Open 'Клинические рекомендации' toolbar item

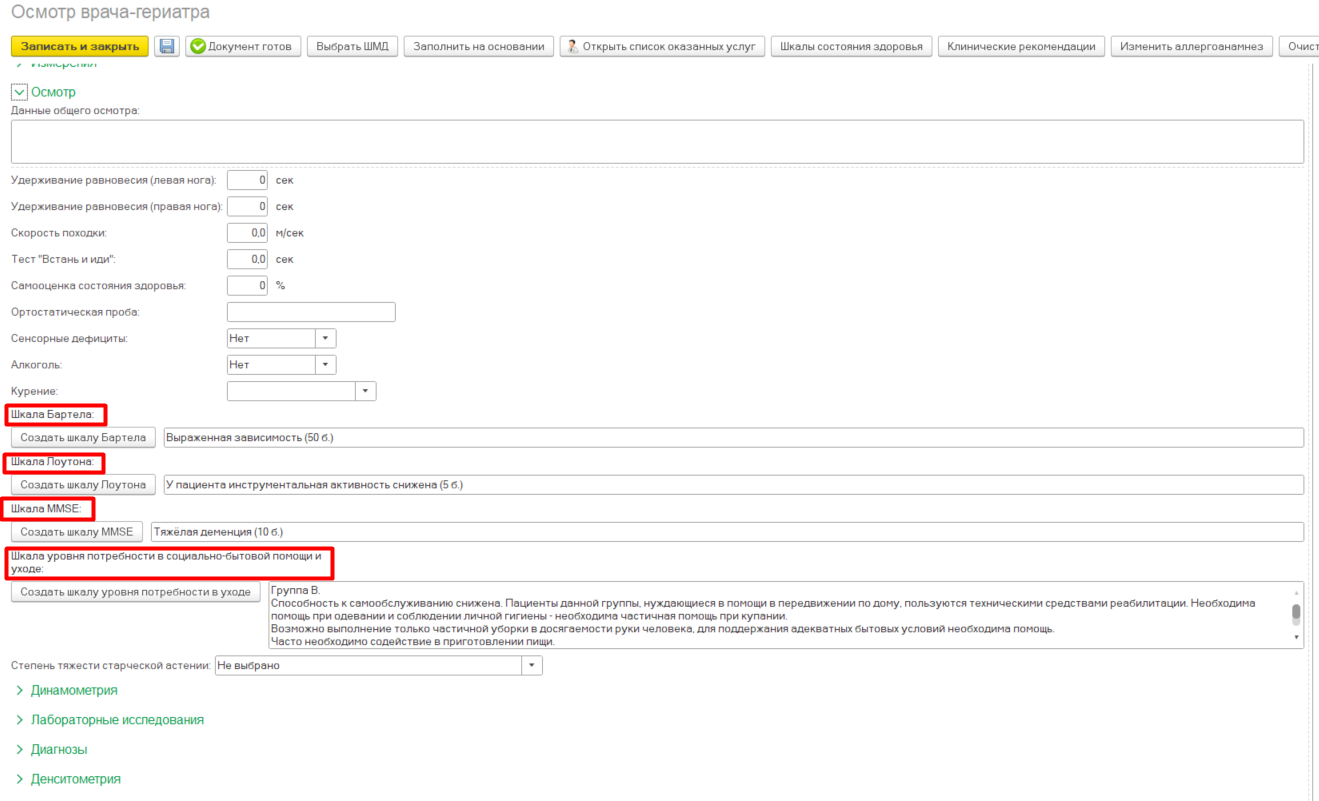click(1021, 46)
